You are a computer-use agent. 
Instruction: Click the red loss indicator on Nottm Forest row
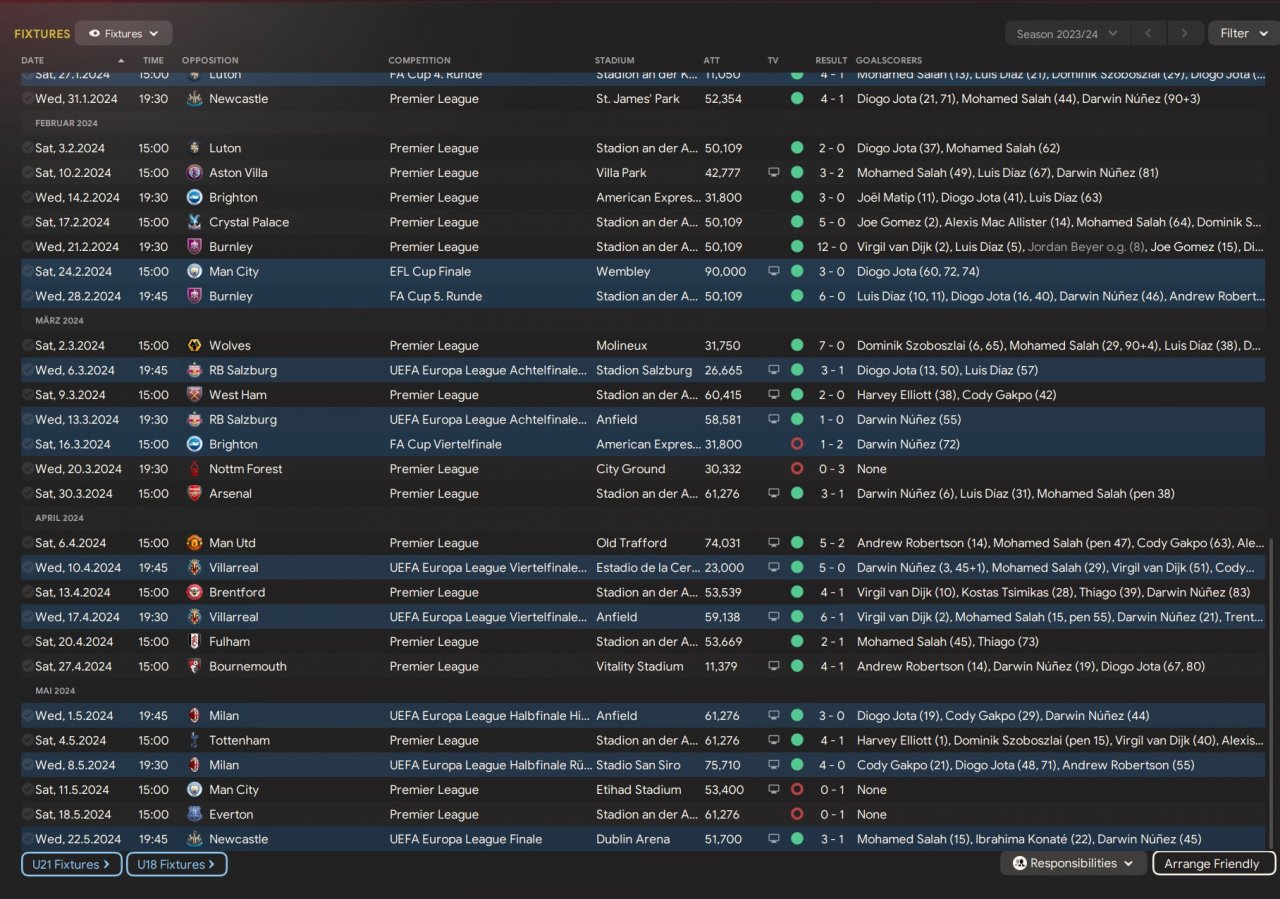pos(797,469)
